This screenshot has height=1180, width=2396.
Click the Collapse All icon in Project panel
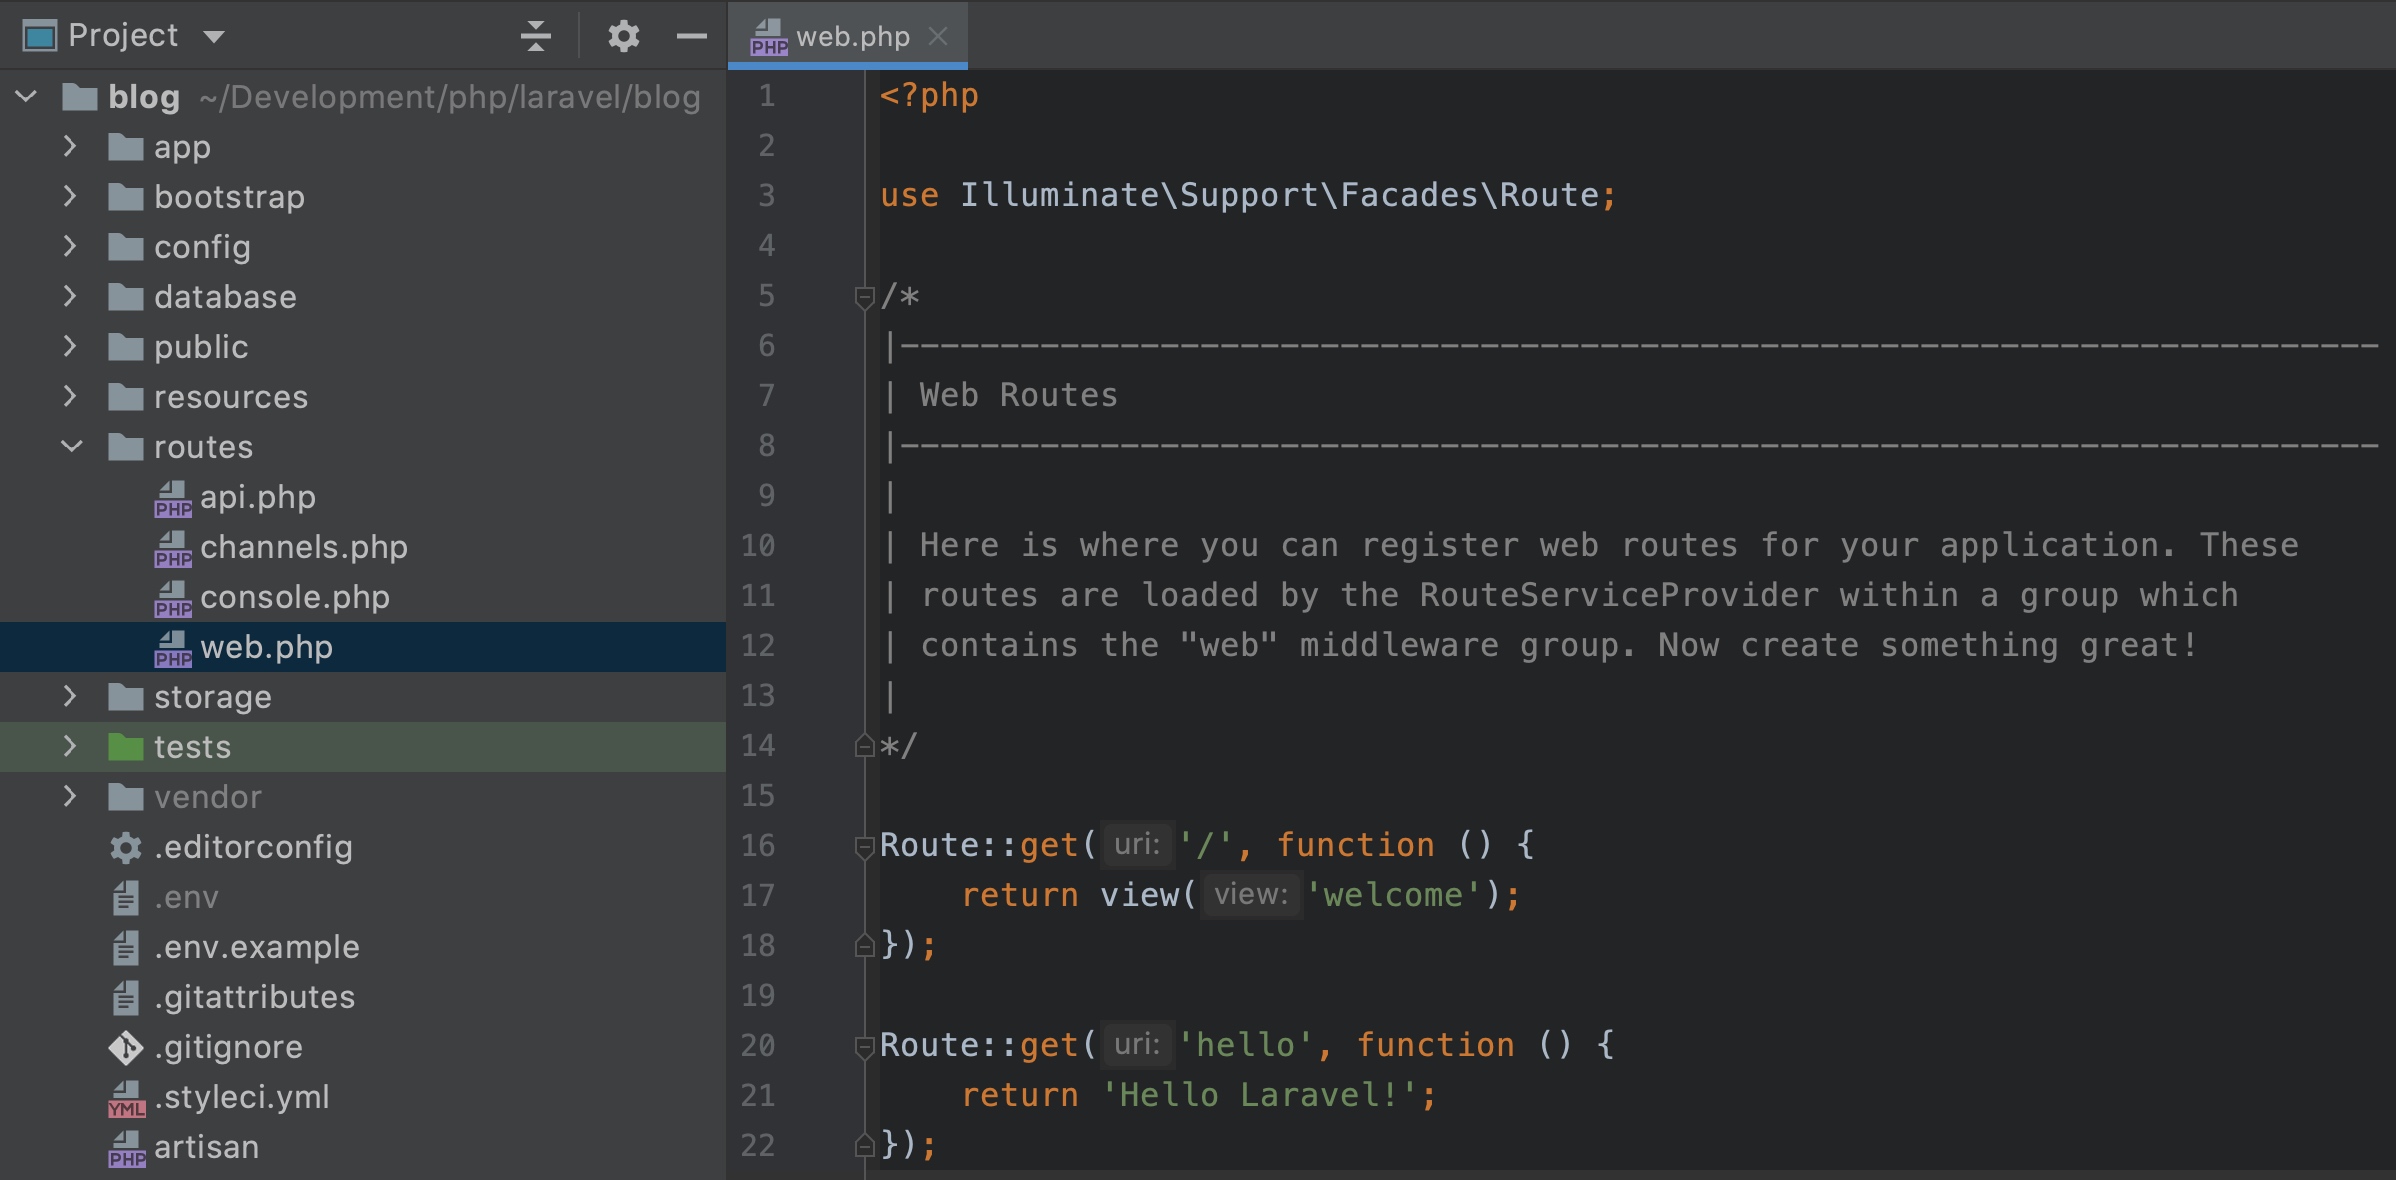[536, 36]
